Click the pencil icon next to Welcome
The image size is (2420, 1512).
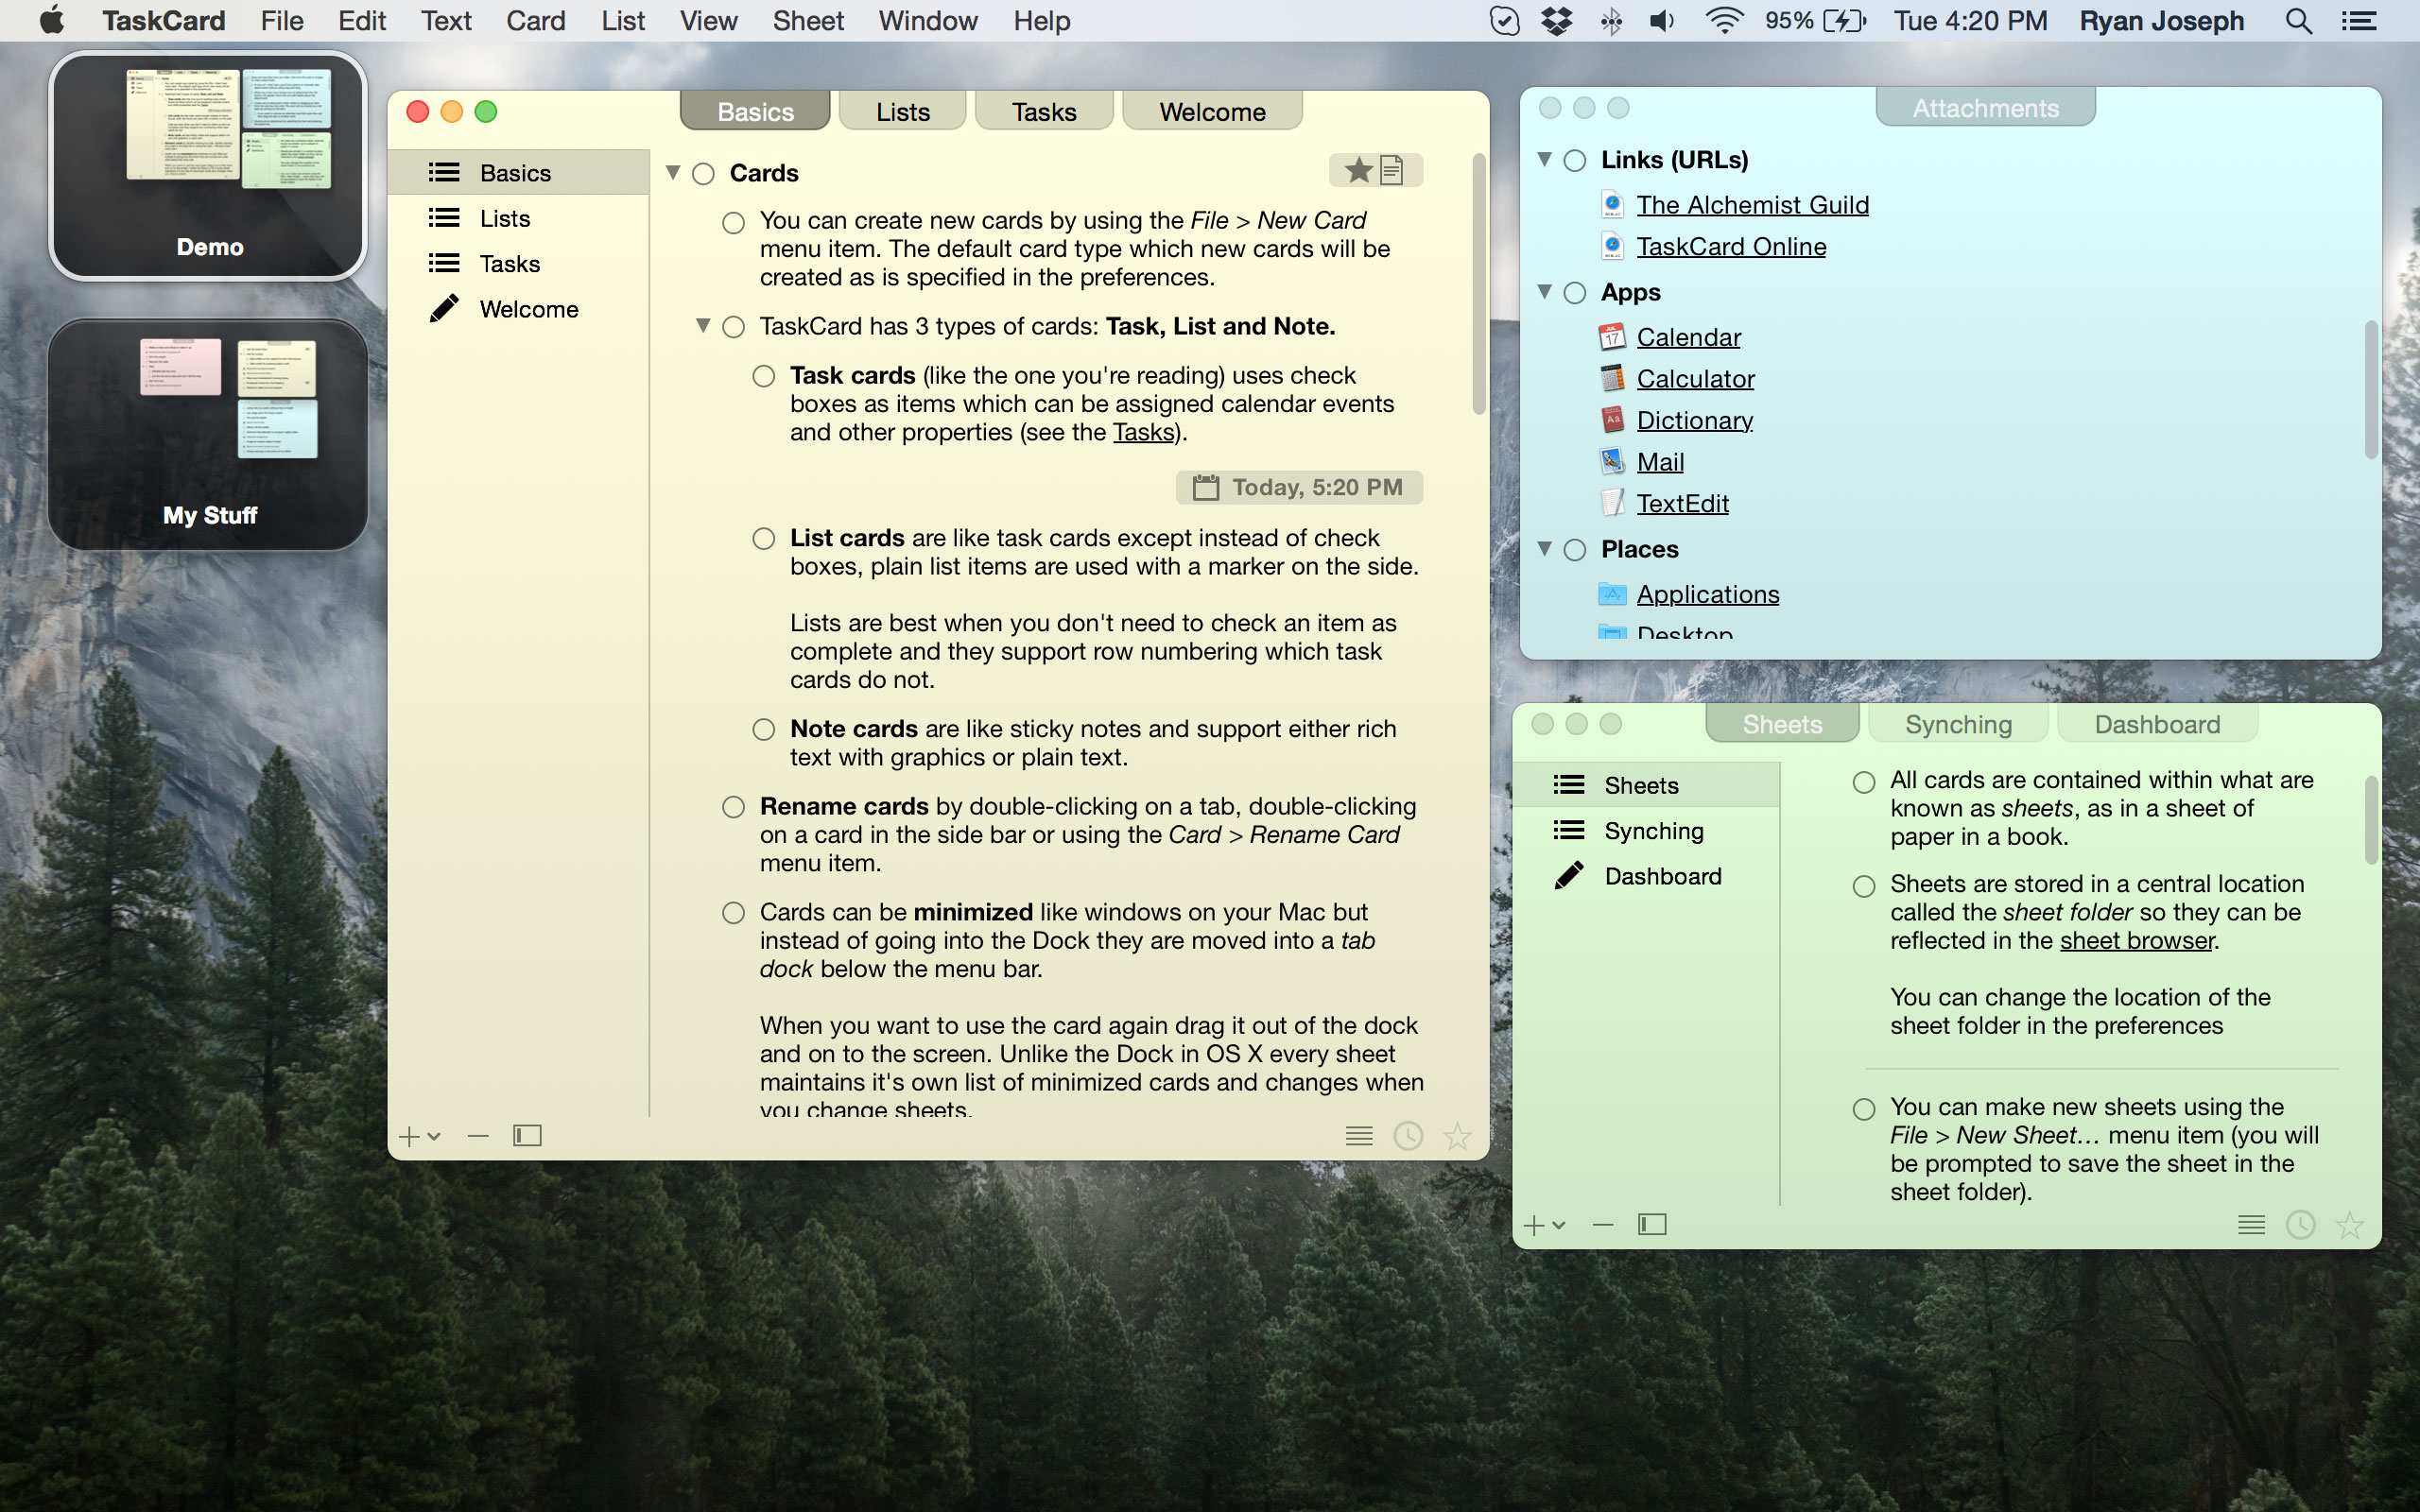pyautogui.click(x=444, y=309)
